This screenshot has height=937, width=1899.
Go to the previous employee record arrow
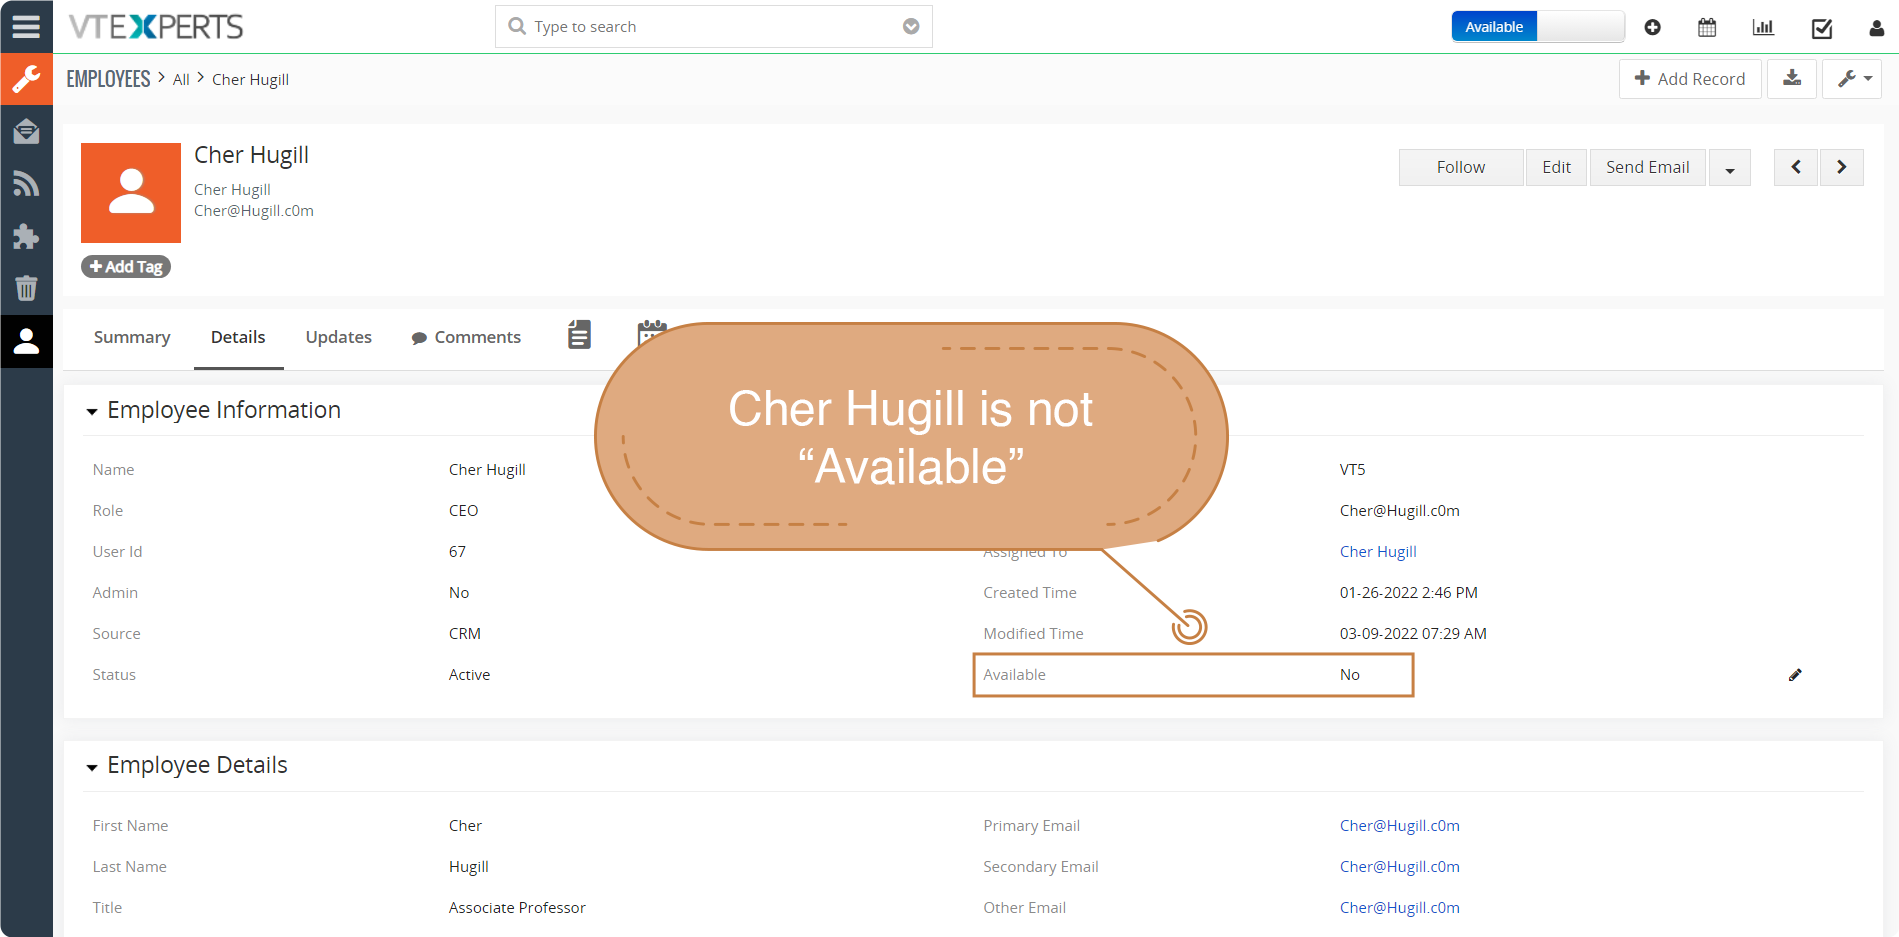pyautogui.click(x=1796, y=167)
